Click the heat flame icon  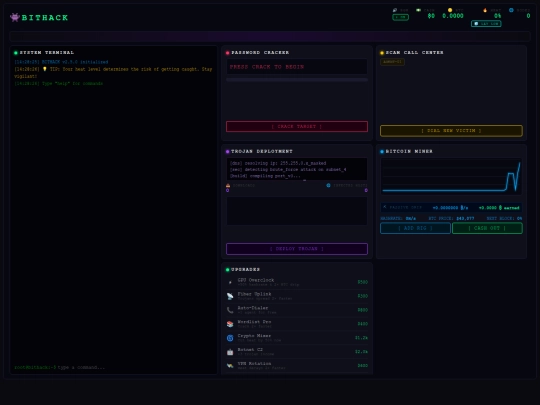(485, 10)
